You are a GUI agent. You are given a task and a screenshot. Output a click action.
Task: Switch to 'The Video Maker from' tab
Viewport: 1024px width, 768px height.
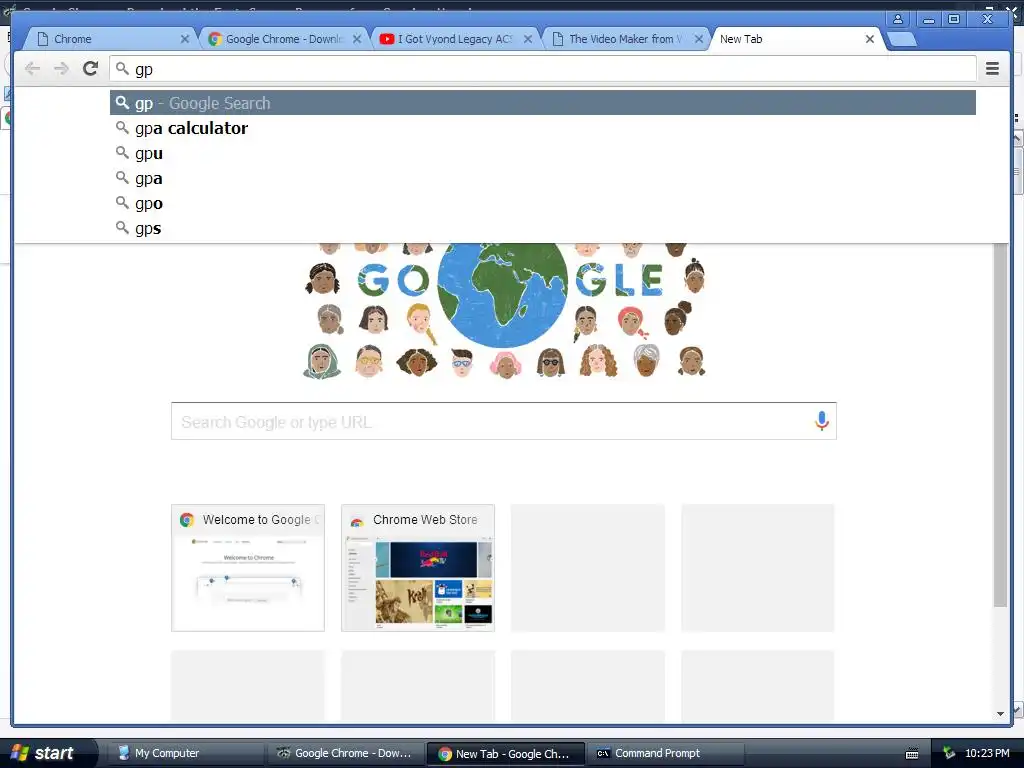pos(625,39)
